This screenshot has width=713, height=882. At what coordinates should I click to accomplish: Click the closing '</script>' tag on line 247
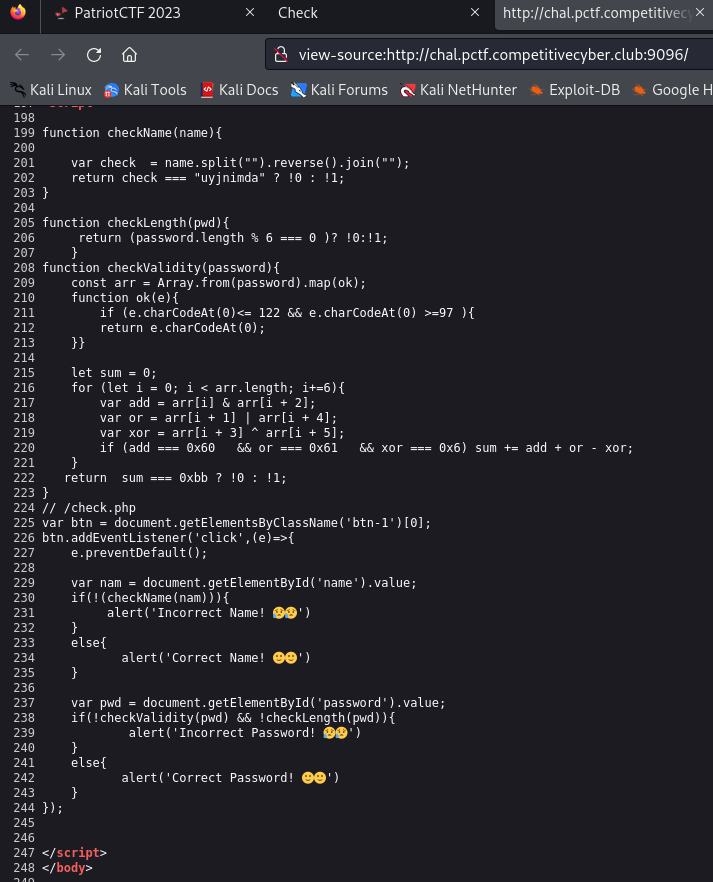pyautogui.click(x=74, y=853)
